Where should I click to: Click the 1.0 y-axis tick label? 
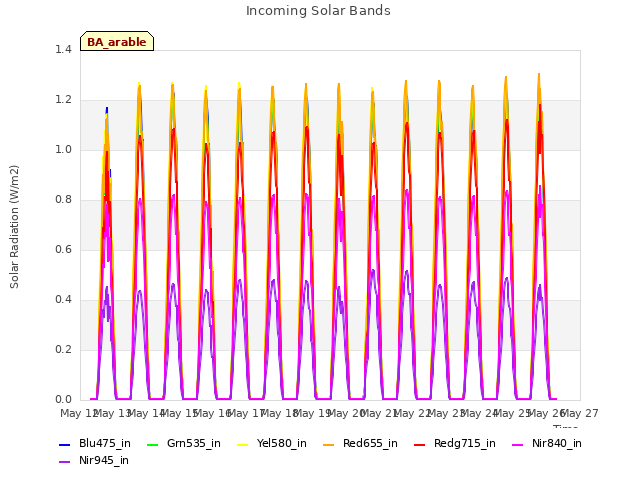63,149
